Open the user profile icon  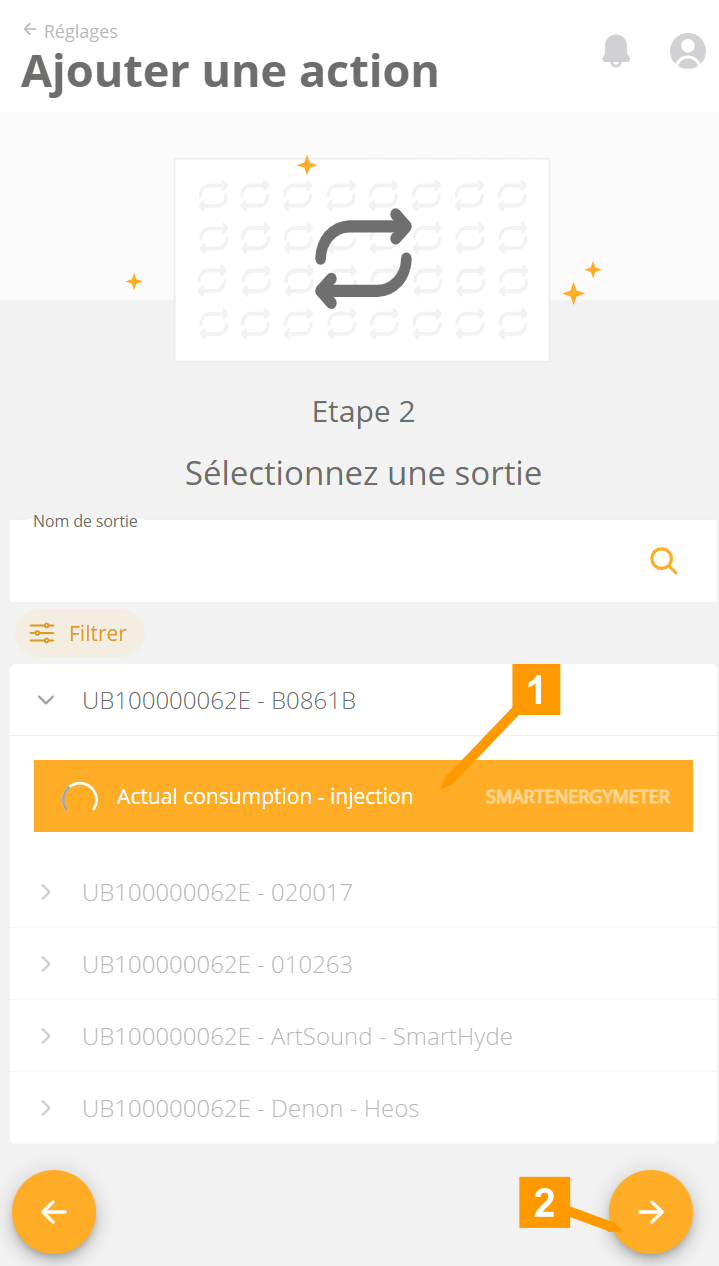687,50
